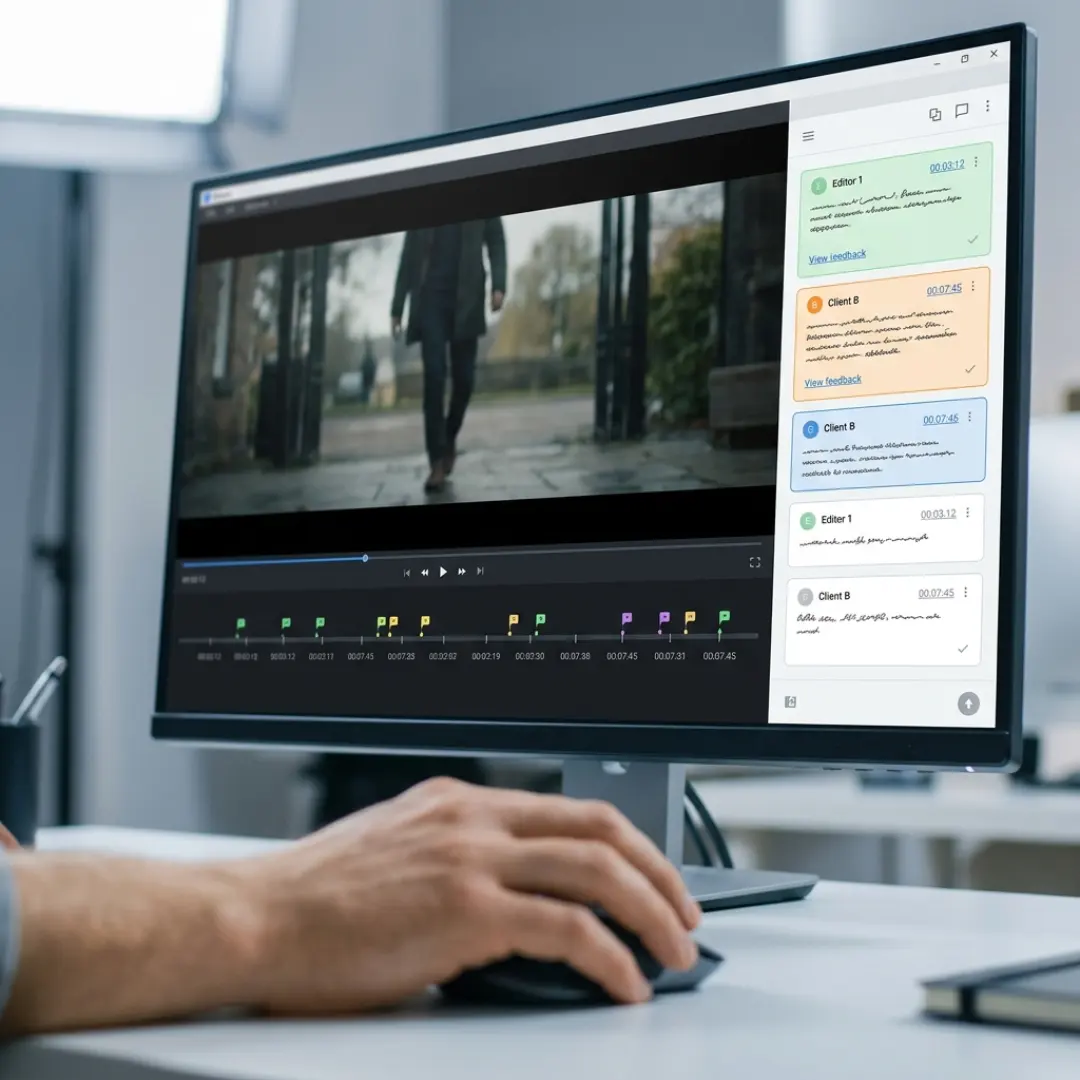Click the 00:03:17 timeline label
Screen dimensions: 1080x1080
(321, 656)
